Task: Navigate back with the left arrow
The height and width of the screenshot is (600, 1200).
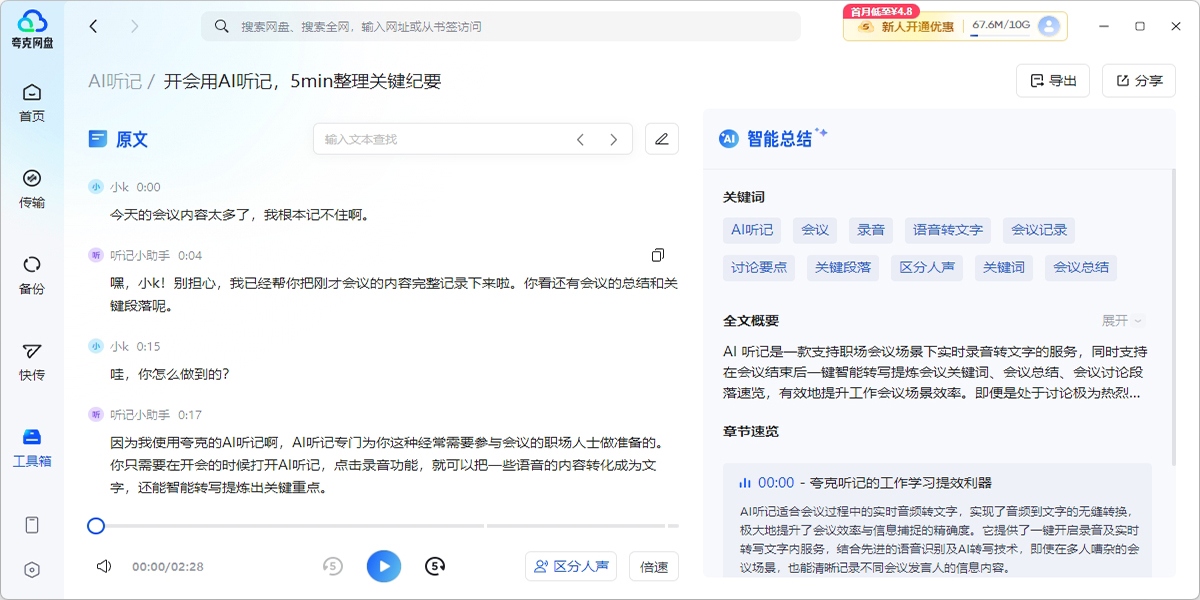Action: pos(94,26)
